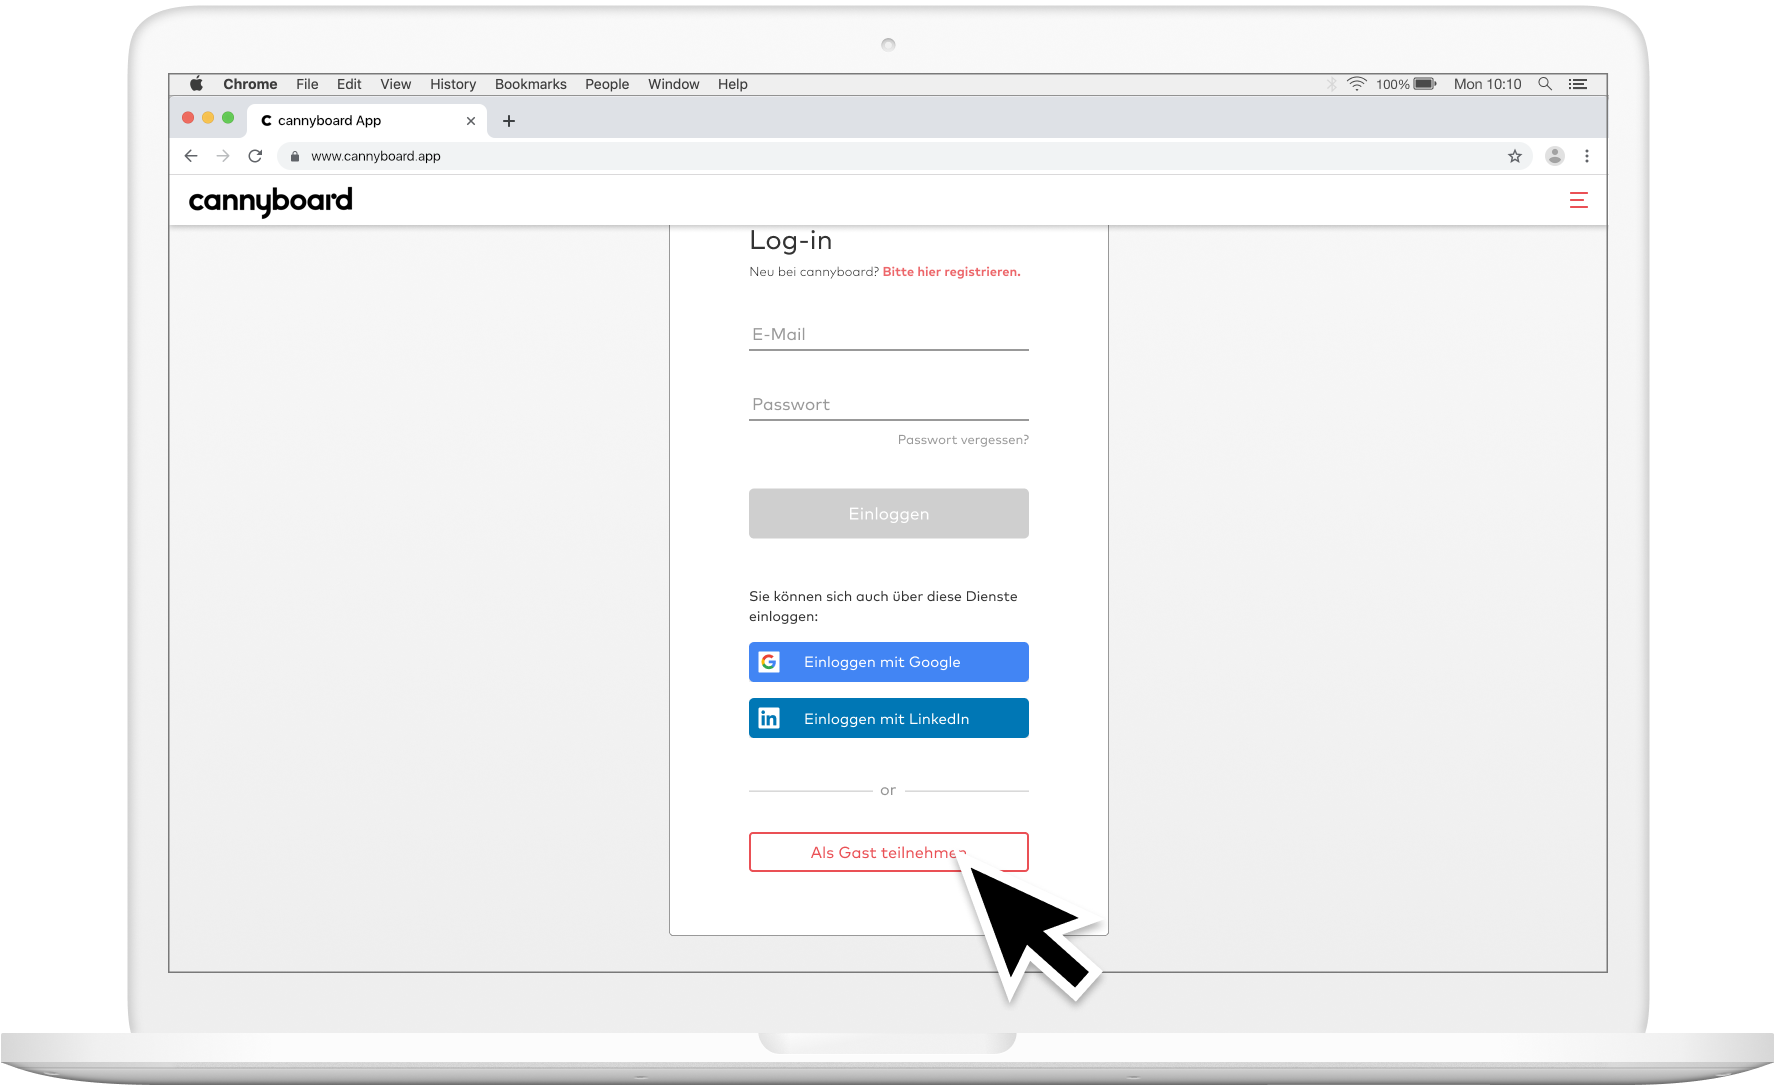Close the cannyboard App tab
The image size is (1775, 1085).
(471, 121)
